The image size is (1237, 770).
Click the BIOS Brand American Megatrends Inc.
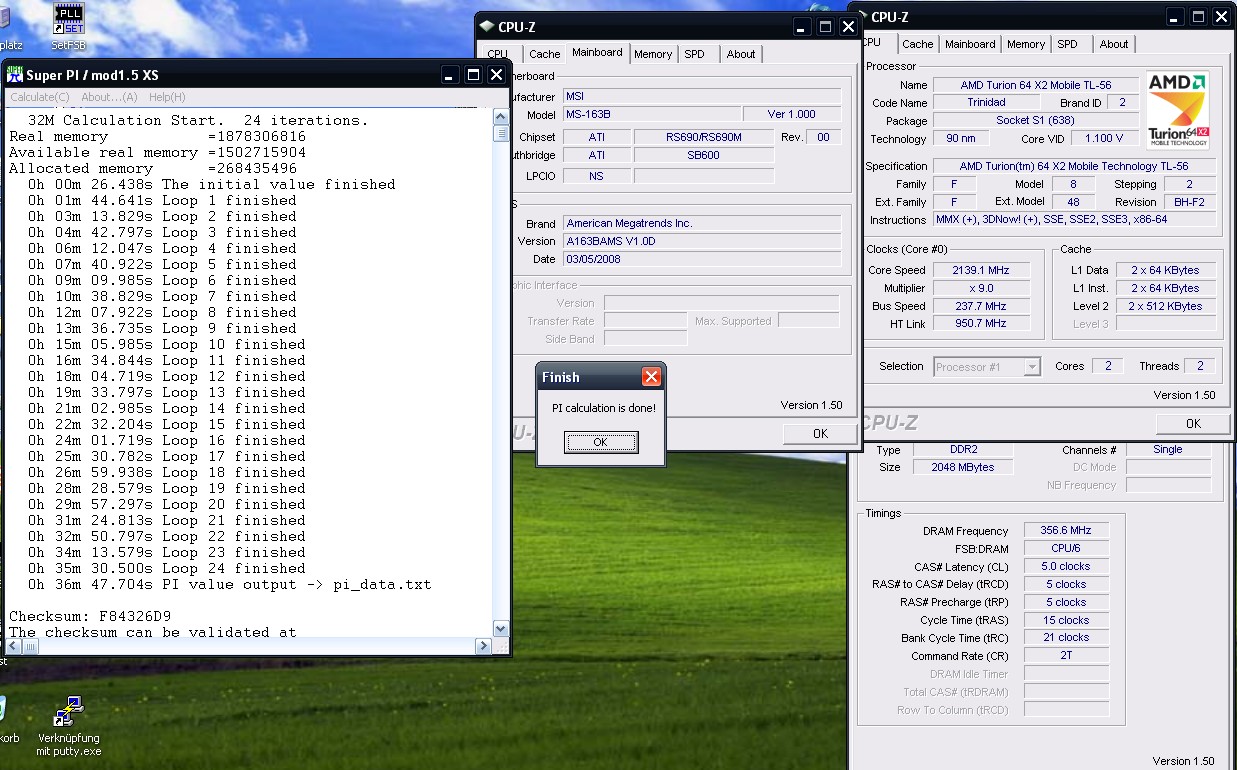[700, 223]
